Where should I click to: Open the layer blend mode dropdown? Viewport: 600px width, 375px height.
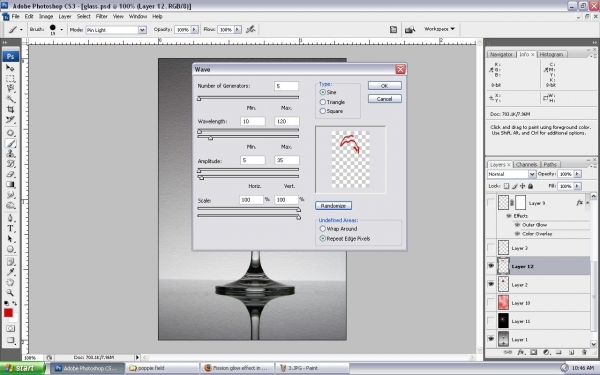click(532, 174)
